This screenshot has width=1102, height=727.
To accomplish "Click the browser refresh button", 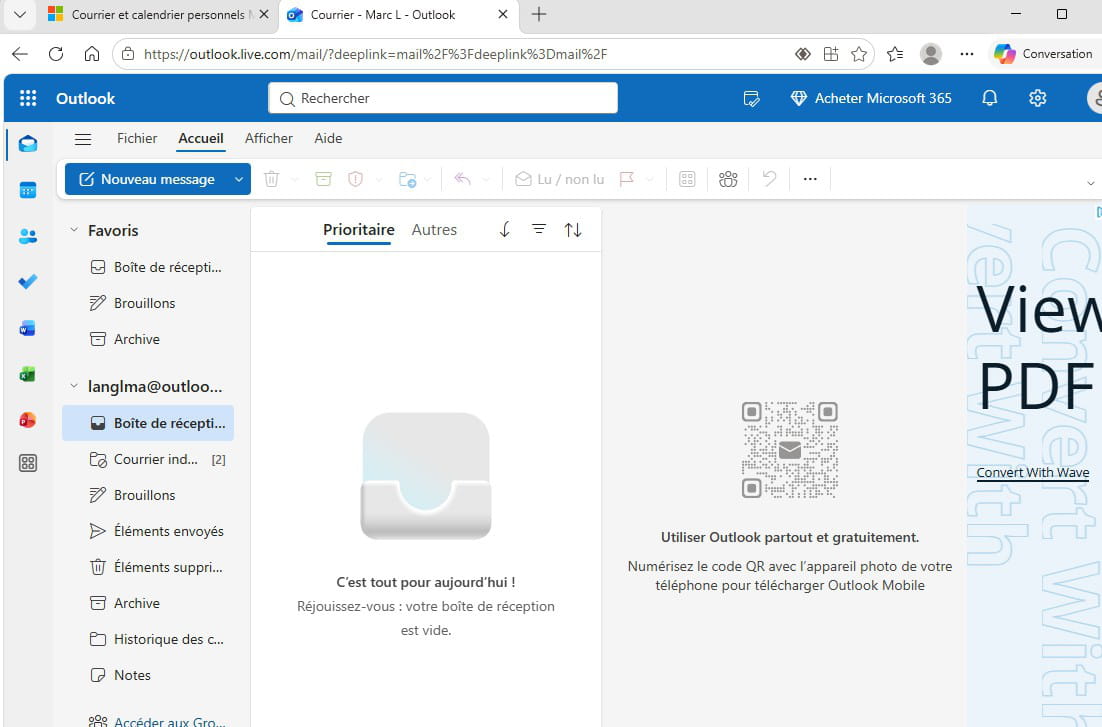I will (x=56, y=54).
